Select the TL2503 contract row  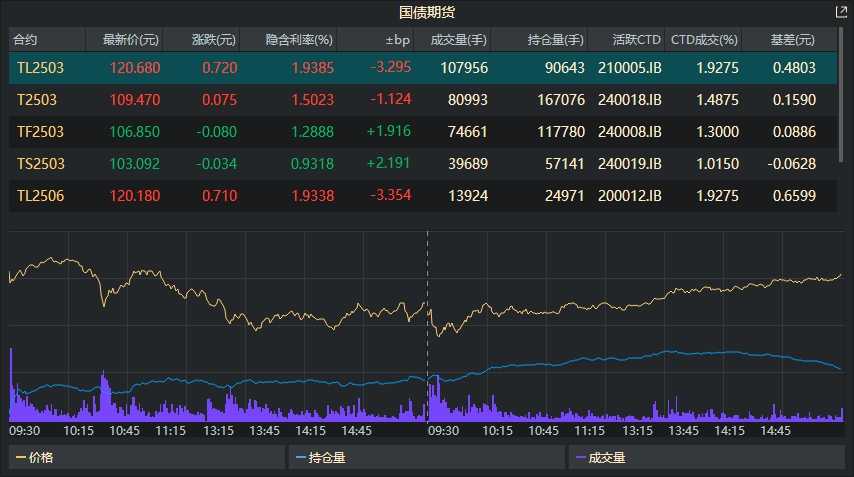38,68
